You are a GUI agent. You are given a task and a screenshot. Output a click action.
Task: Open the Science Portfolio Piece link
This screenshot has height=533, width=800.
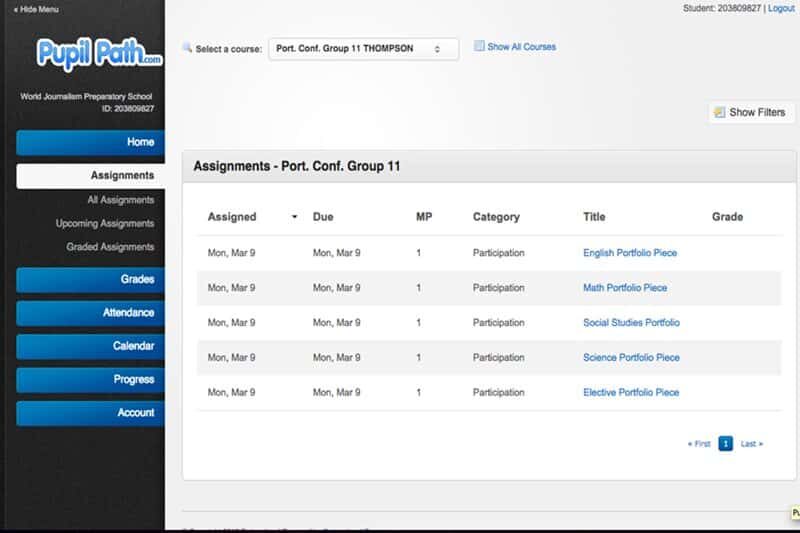tap(631, 358)
